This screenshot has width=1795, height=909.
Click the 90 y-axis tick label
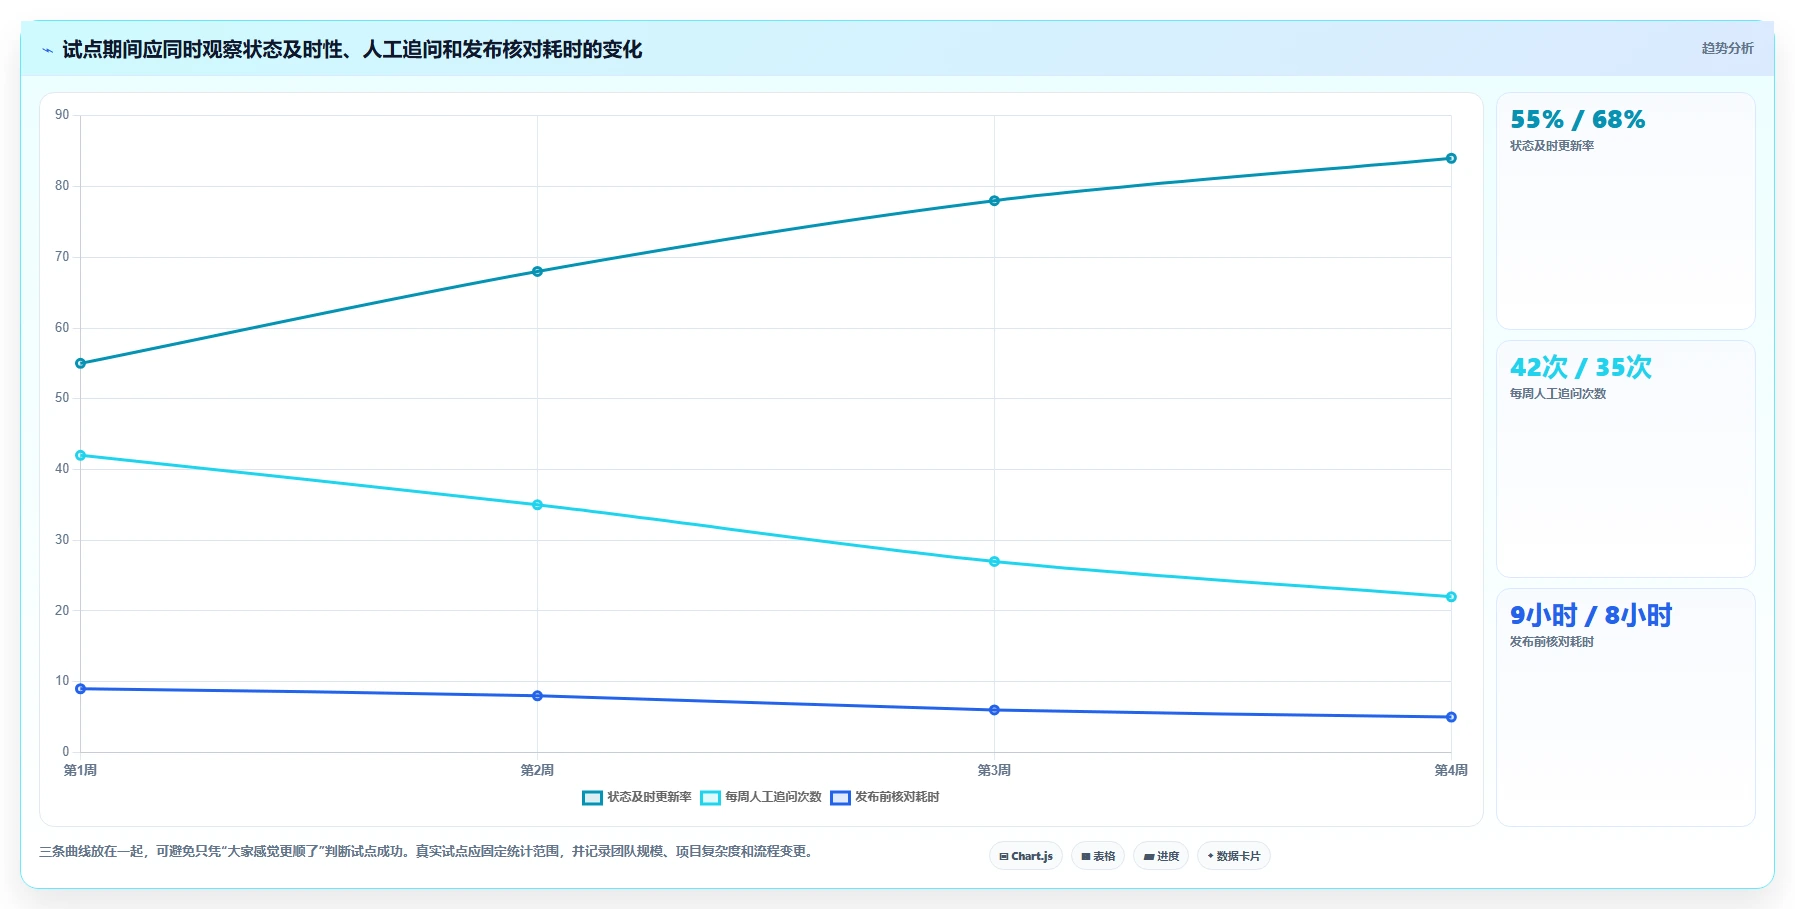pyautogui.click(x=62, y=115)
